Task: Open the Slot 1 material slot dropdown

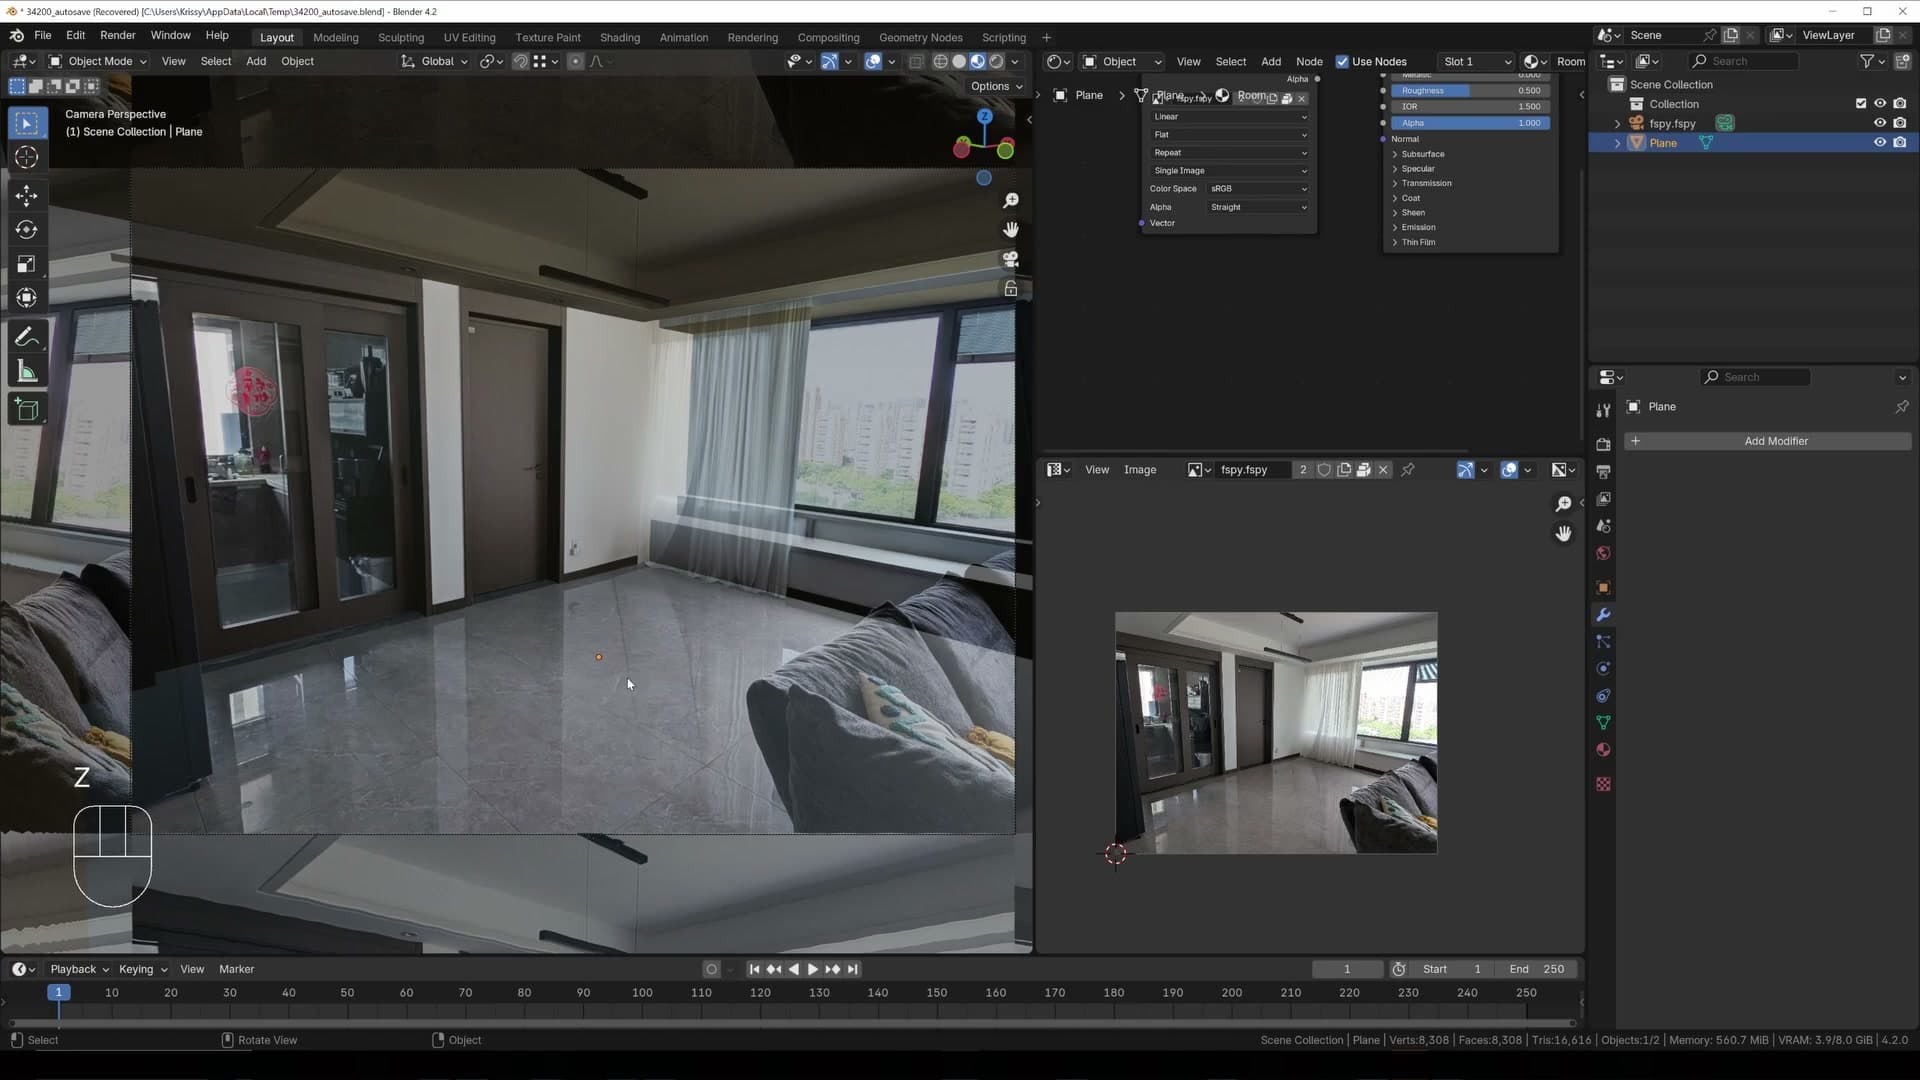Action: (1476, 62)
